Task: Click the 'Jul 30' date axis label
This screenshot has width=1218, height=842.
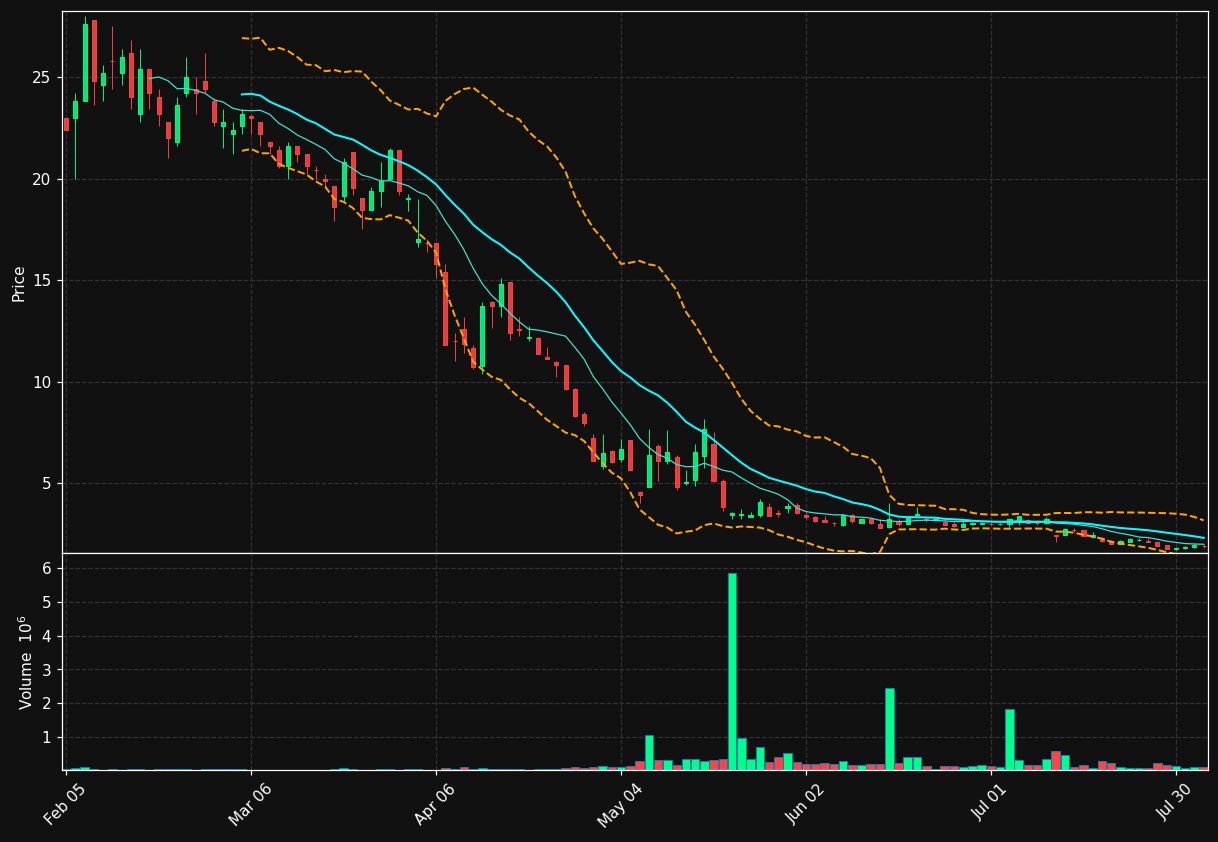Action: [x=1176, y=804]
